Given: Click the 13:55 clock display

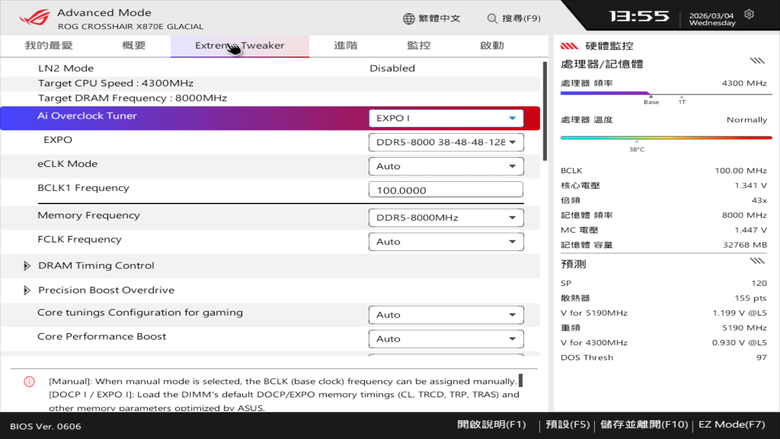Looking at the screenshot, I should (639, 16).
